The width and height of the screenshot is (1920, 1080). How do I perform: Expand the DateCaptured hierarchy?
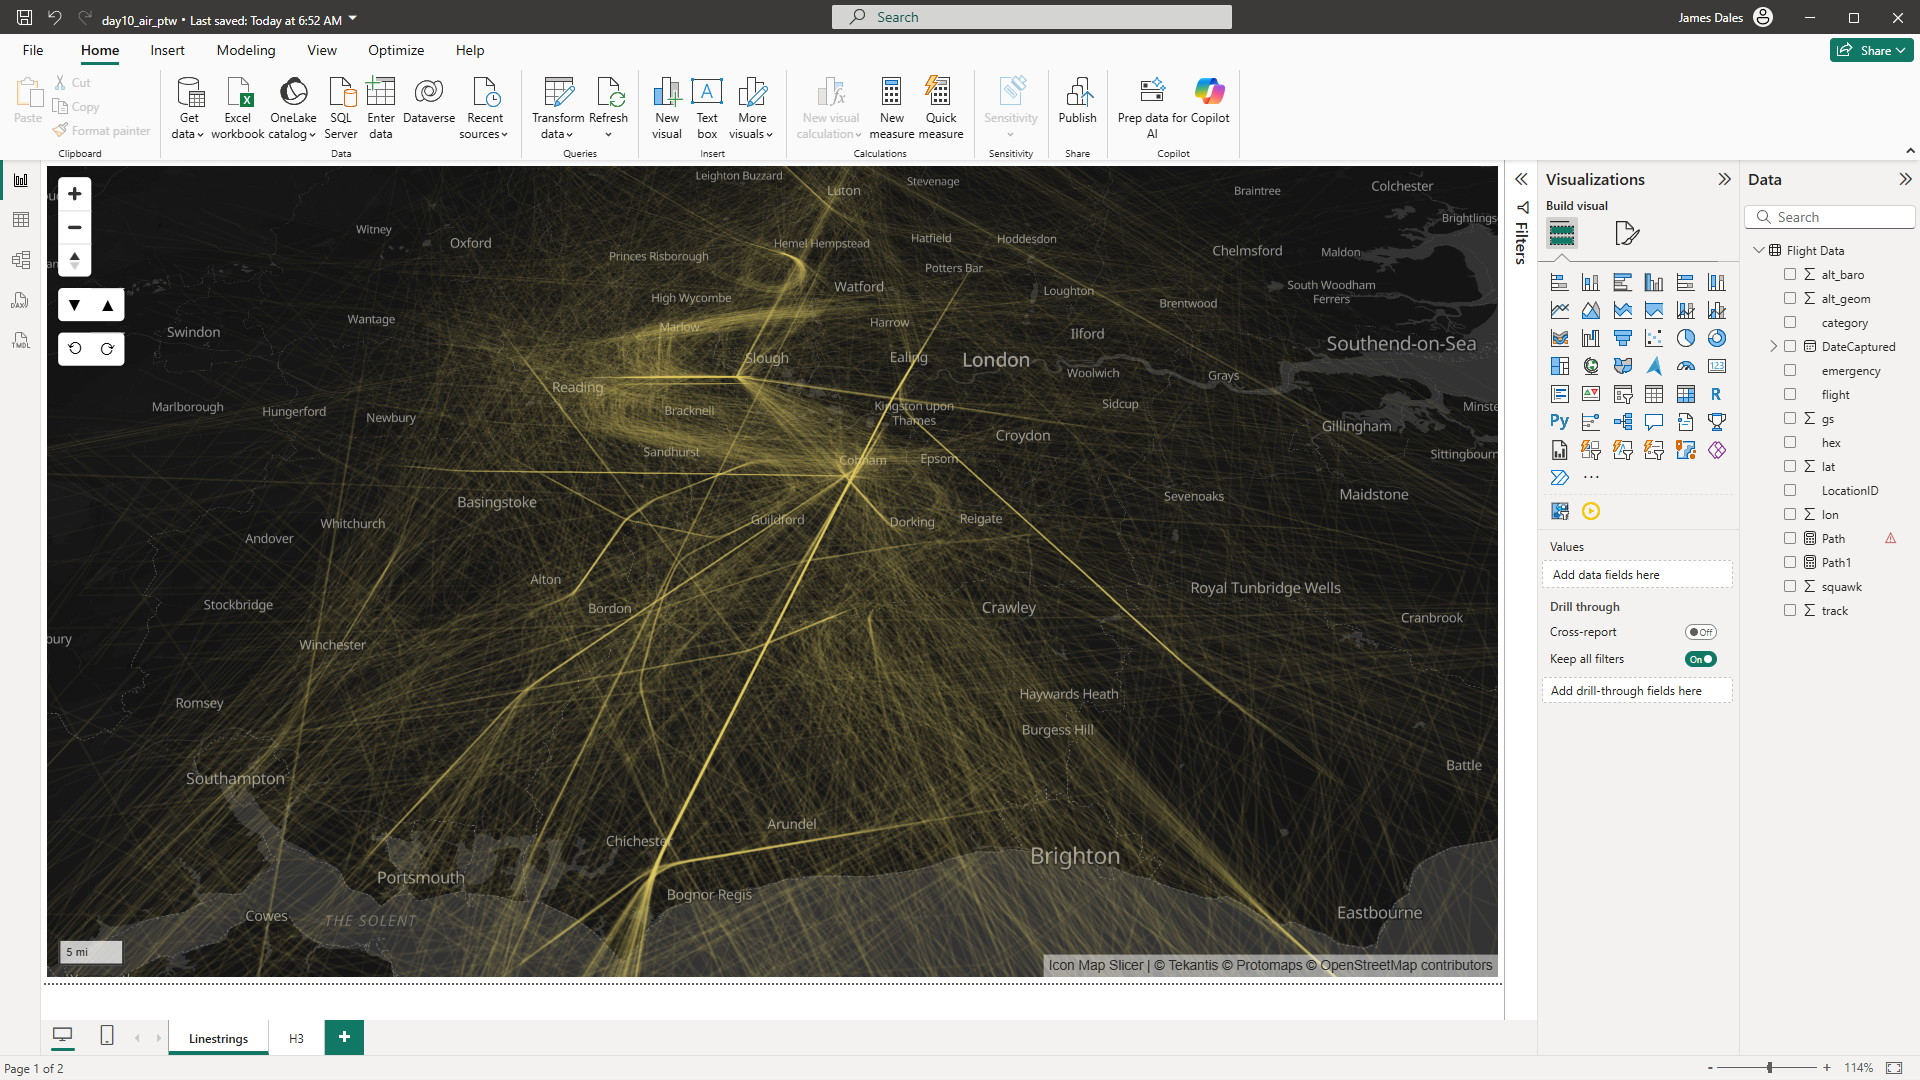[1774, 347]
